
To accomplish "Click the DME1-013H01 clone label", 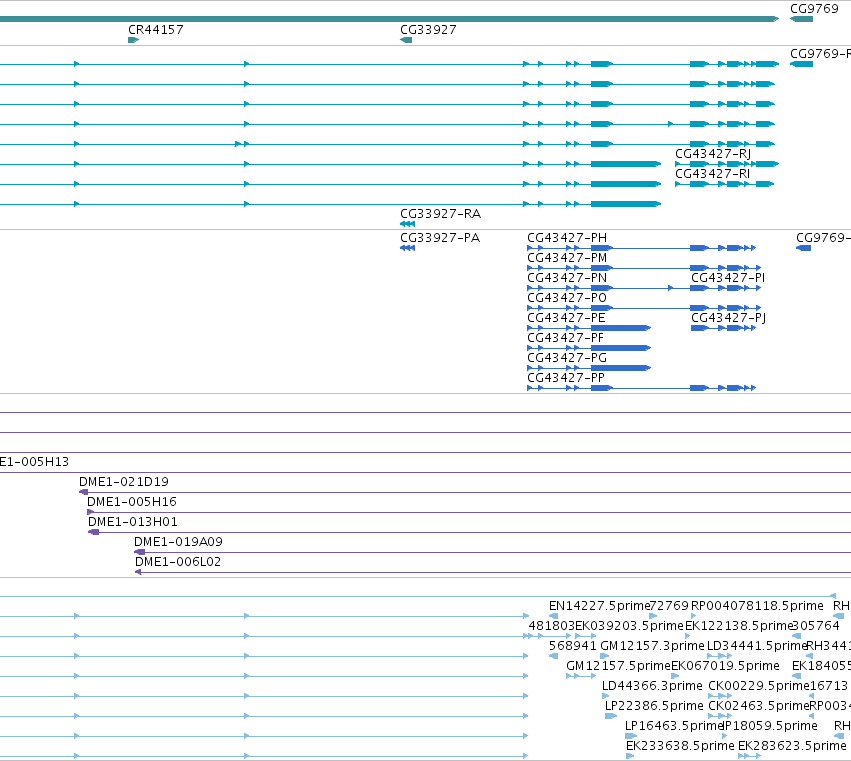I will [x=133, y=522].
